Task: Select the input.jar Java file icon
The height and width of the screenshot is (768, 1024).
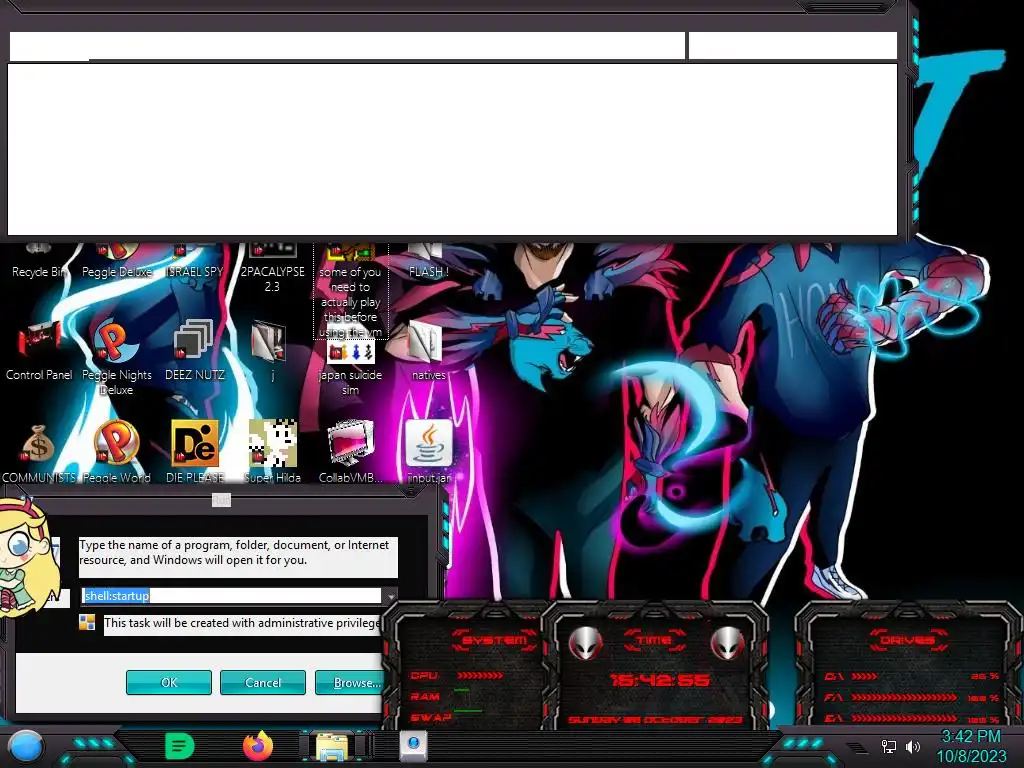Action: click(428, 453)
